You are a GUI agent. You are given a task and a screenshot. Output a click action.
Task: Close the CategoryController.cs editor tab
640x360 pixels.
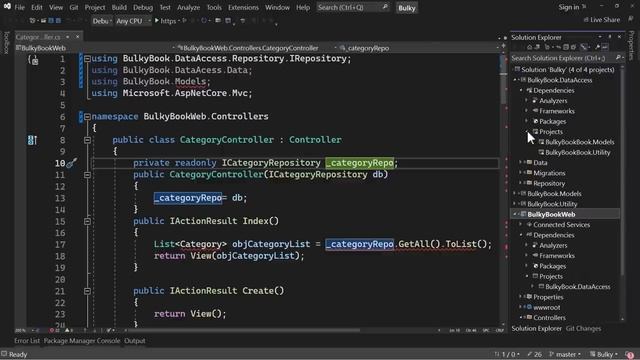pyautogui.click(x=77, y=37)
